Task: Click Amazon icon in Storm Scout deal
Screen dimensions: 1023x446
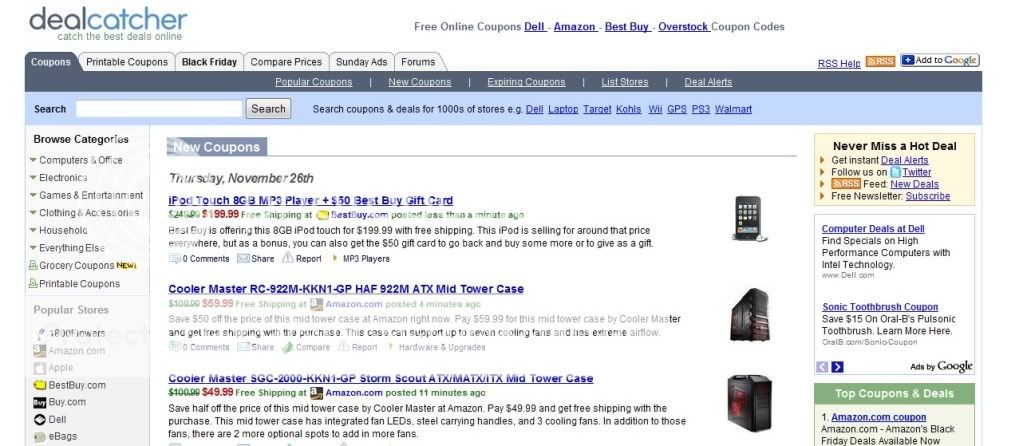Action: (x=316, y=393)
